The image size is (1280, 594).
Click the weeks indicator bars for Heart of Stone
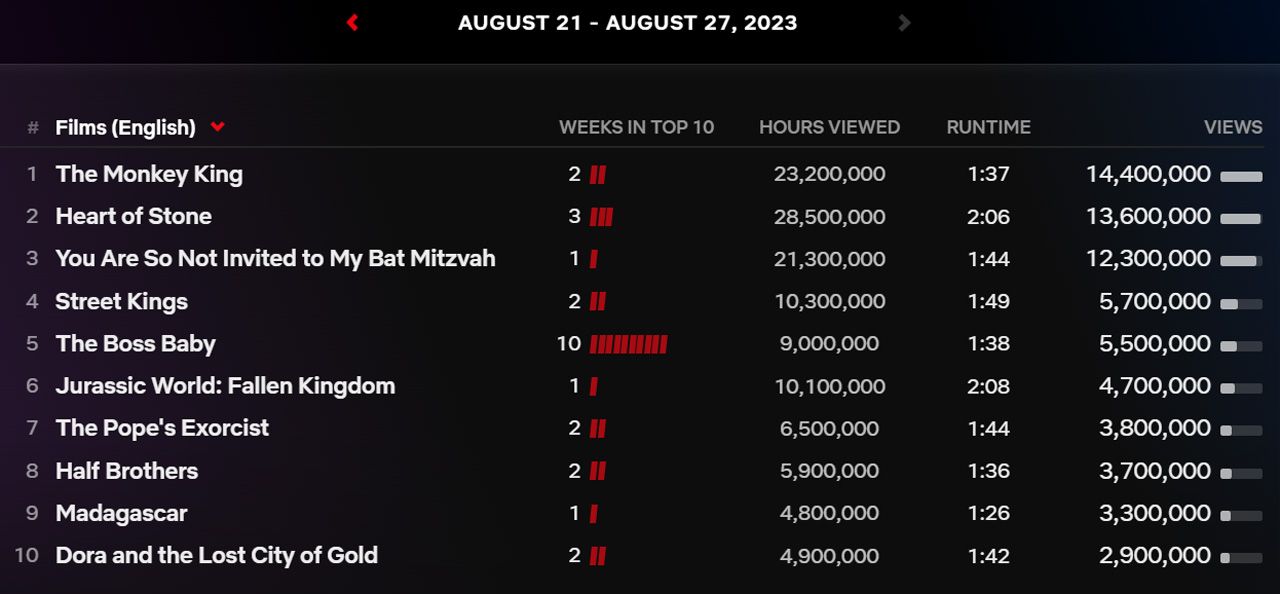point(601,217)
